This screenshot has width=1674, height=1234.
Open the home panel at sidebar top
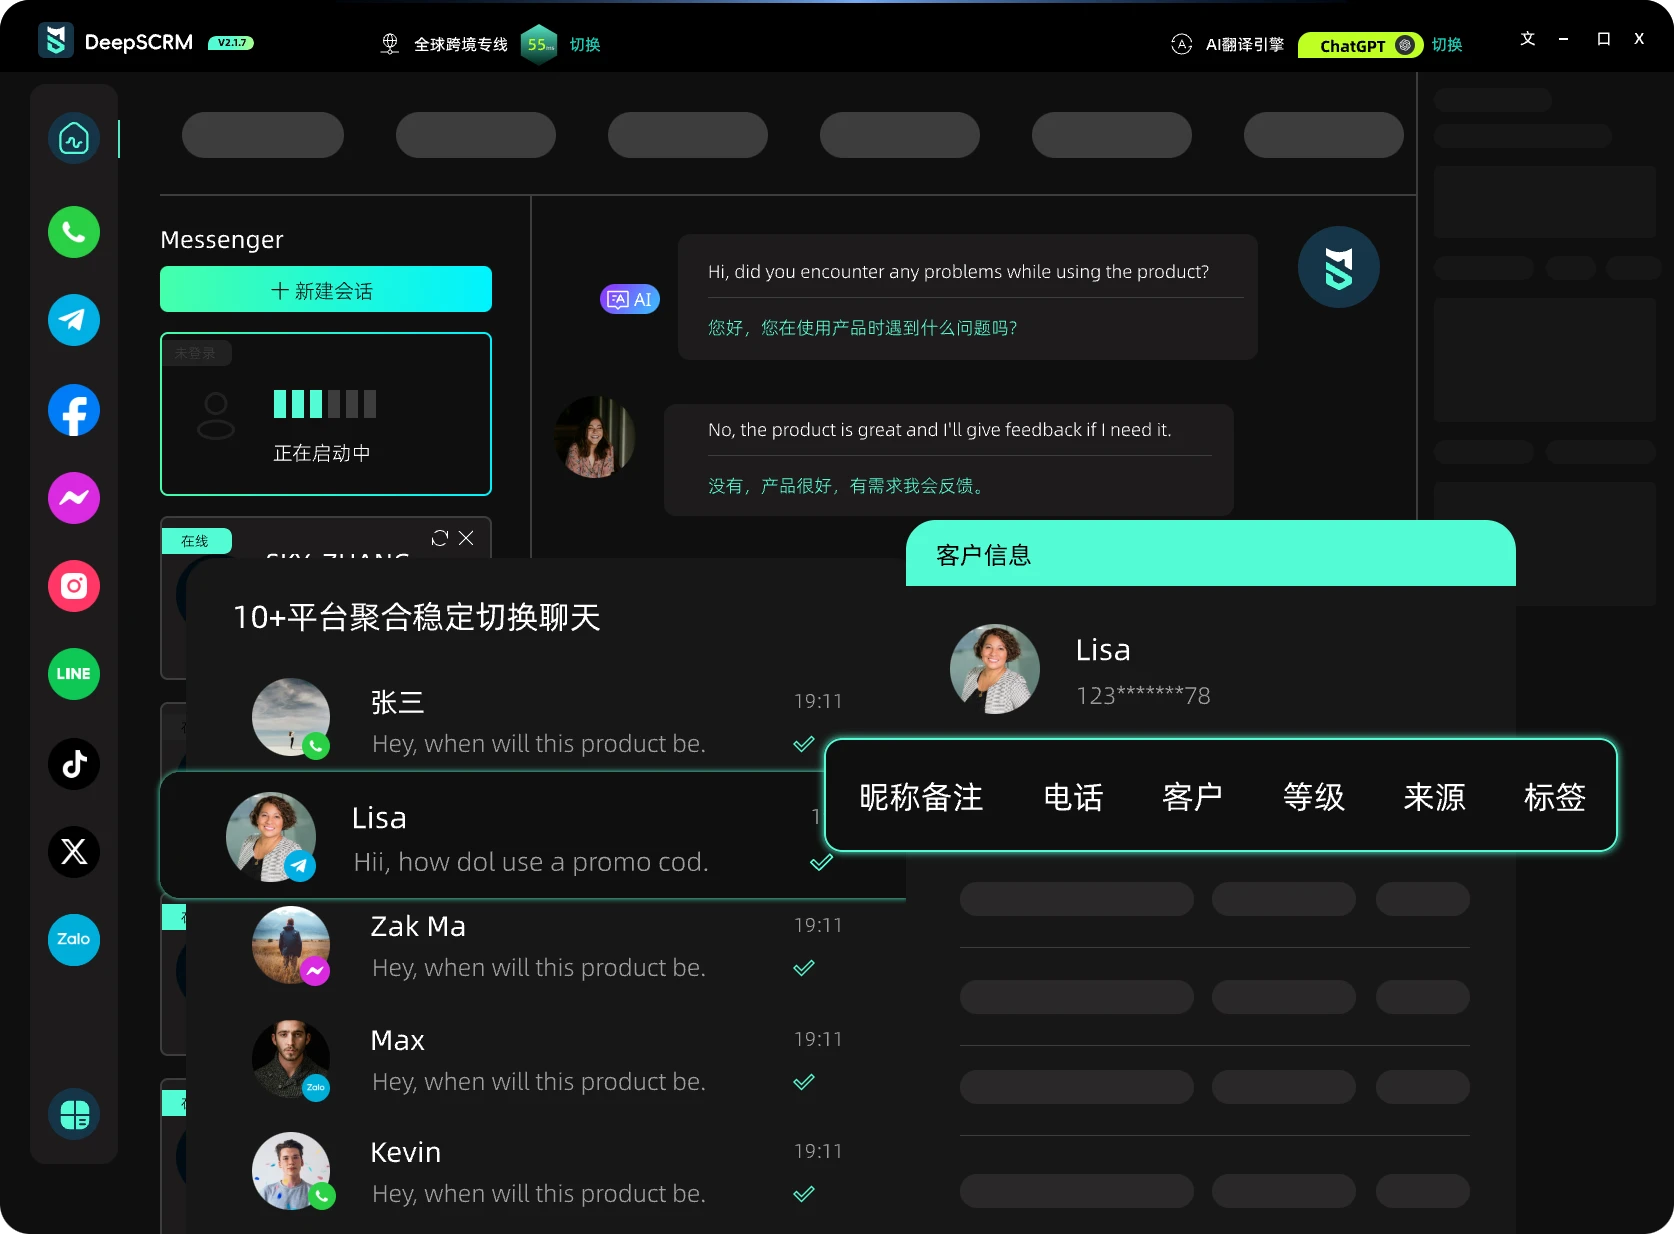tap(73, 138)
